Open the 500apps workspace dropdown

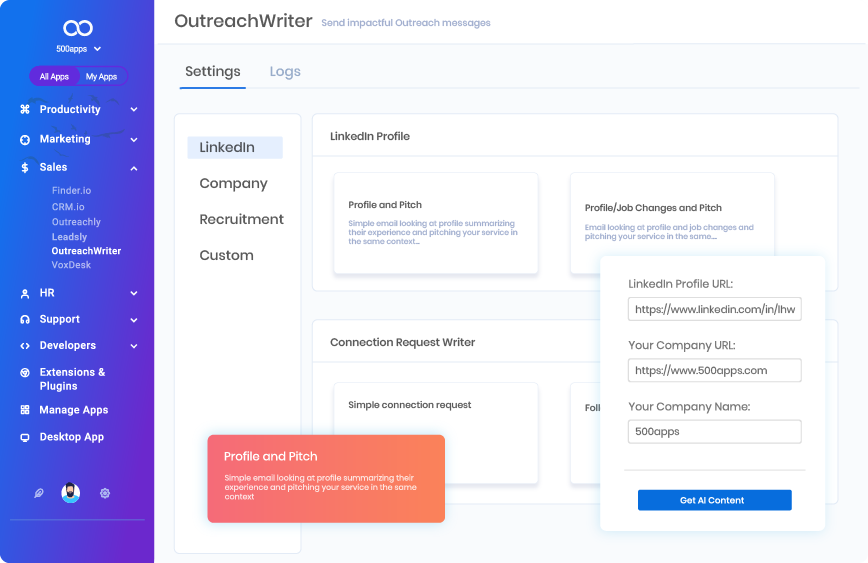[x=78, y=49]
